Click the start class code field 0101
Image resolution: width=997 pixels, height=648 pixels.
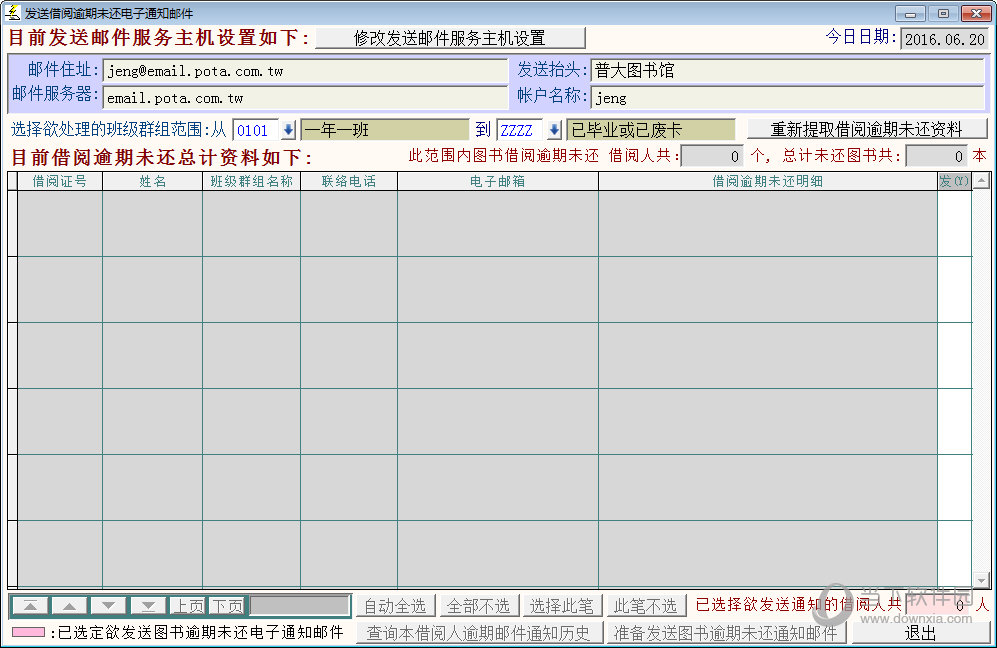point(256,130)
